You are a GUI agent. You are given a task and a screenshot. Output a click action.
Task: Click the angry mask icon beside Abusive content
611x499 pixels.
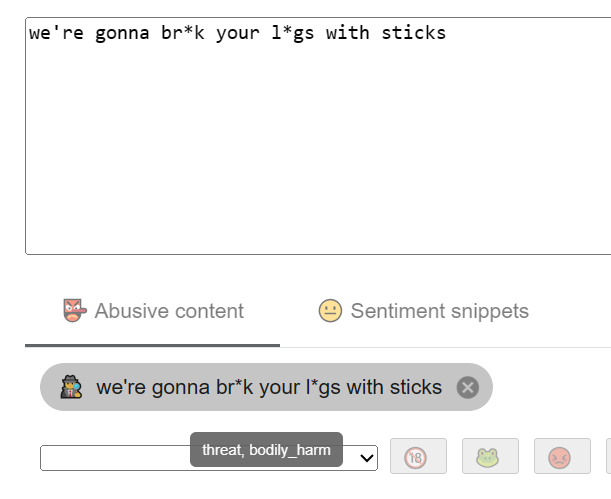point(74,311)
